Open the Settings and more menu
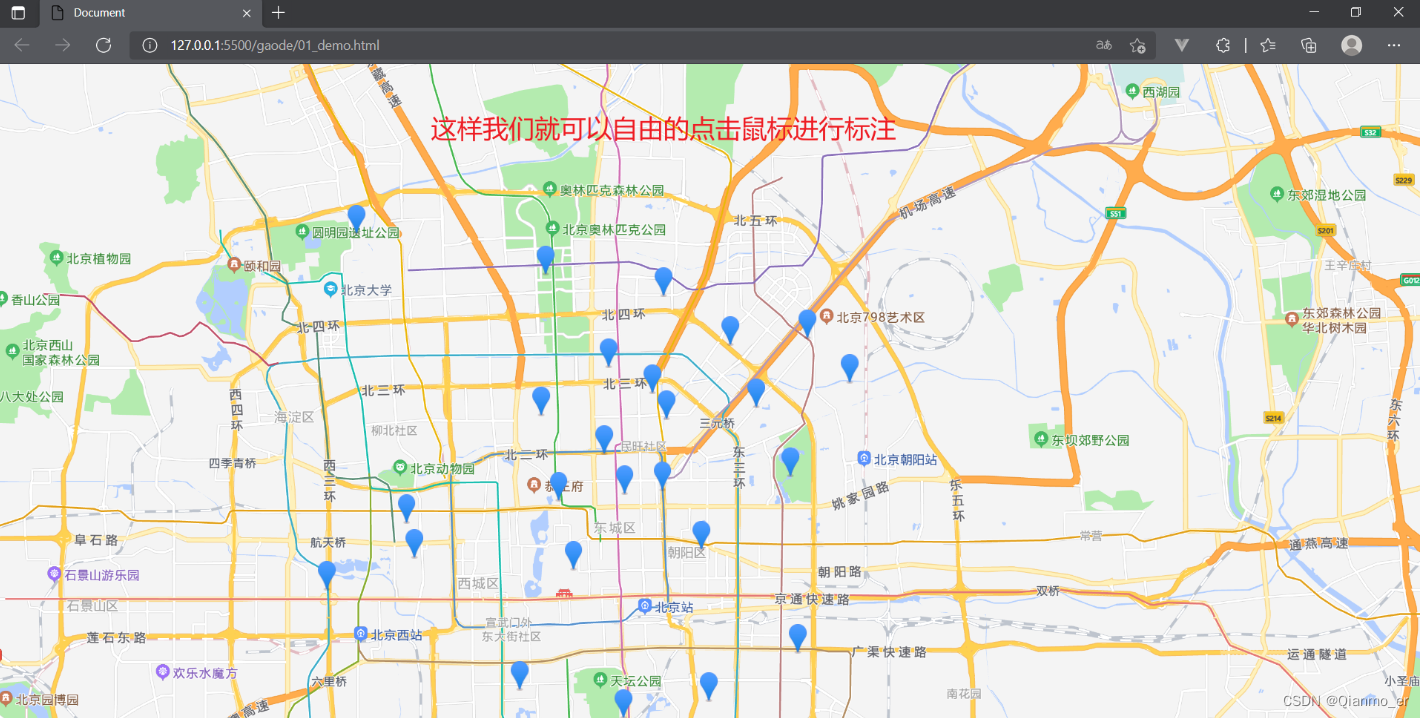Screen dimensions: 1424x718 [1394, 45]
